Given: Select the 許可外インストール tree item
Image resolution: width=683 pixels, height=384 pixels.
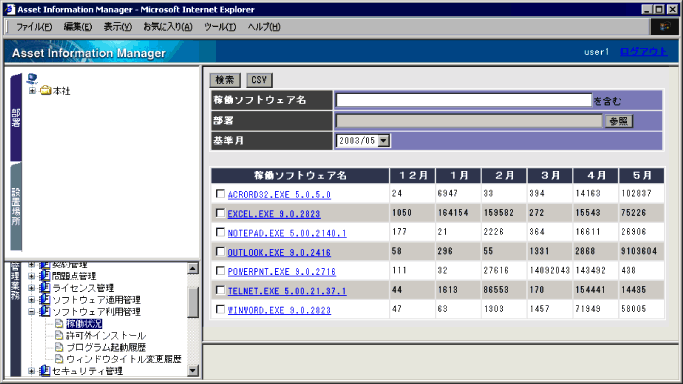Looking at the screenshot, I should coord(106,335).
